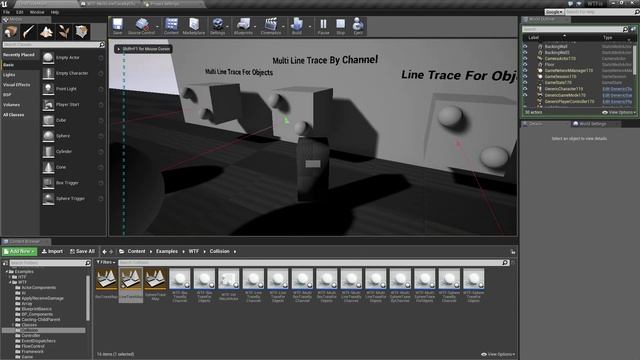The image size is (640, 360).
Task: Toggle visibility of GenericCharacter row
Action: click(x=525, y=89)
